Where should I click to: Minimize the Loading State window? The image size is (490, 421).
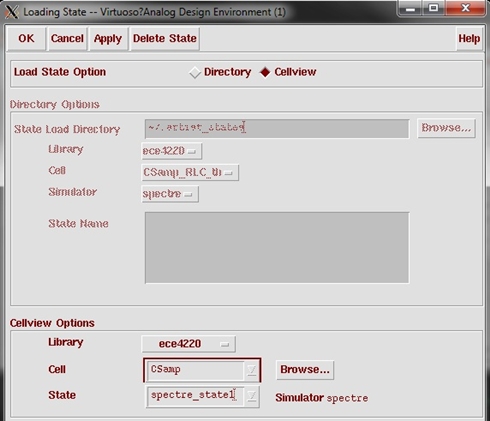(x=410, y=8)
